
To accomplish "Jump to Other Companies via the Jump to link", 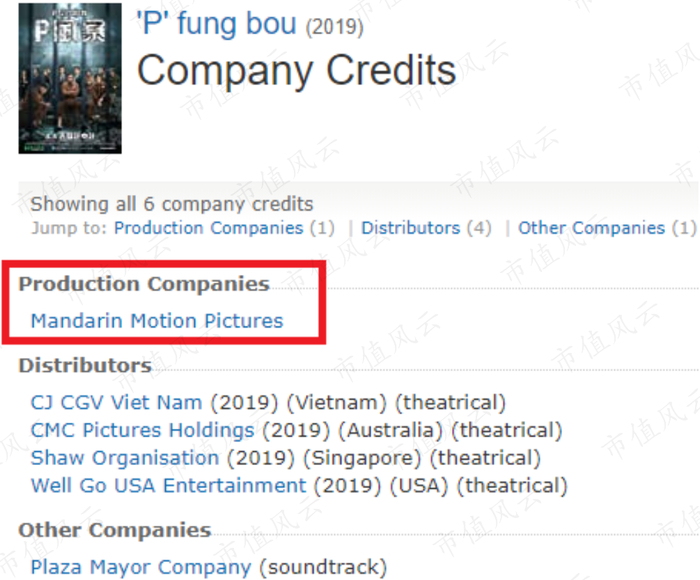I will click(x=591, y=228).
